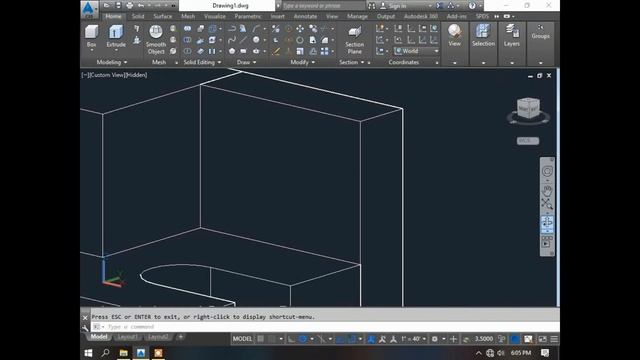Toggle the MODEL space button in status bar

pos(242,339)
